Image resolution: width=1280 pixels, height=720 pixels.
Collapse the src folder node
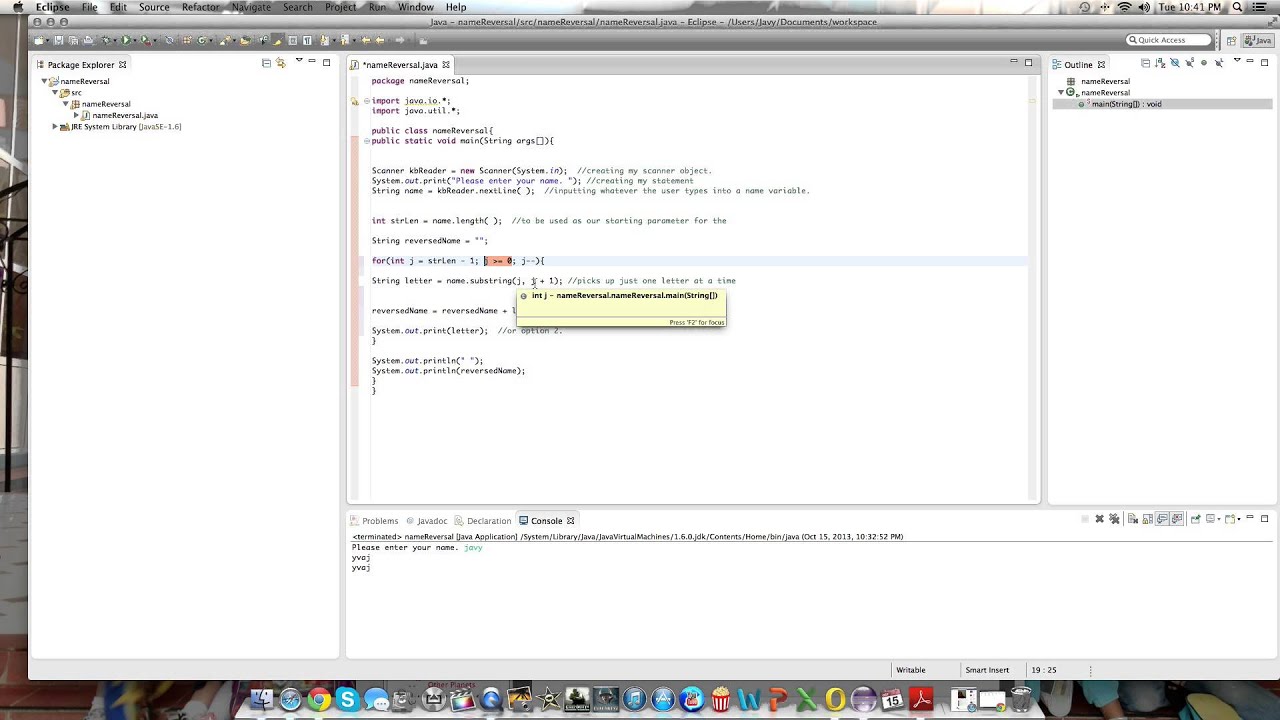(55, 92)
